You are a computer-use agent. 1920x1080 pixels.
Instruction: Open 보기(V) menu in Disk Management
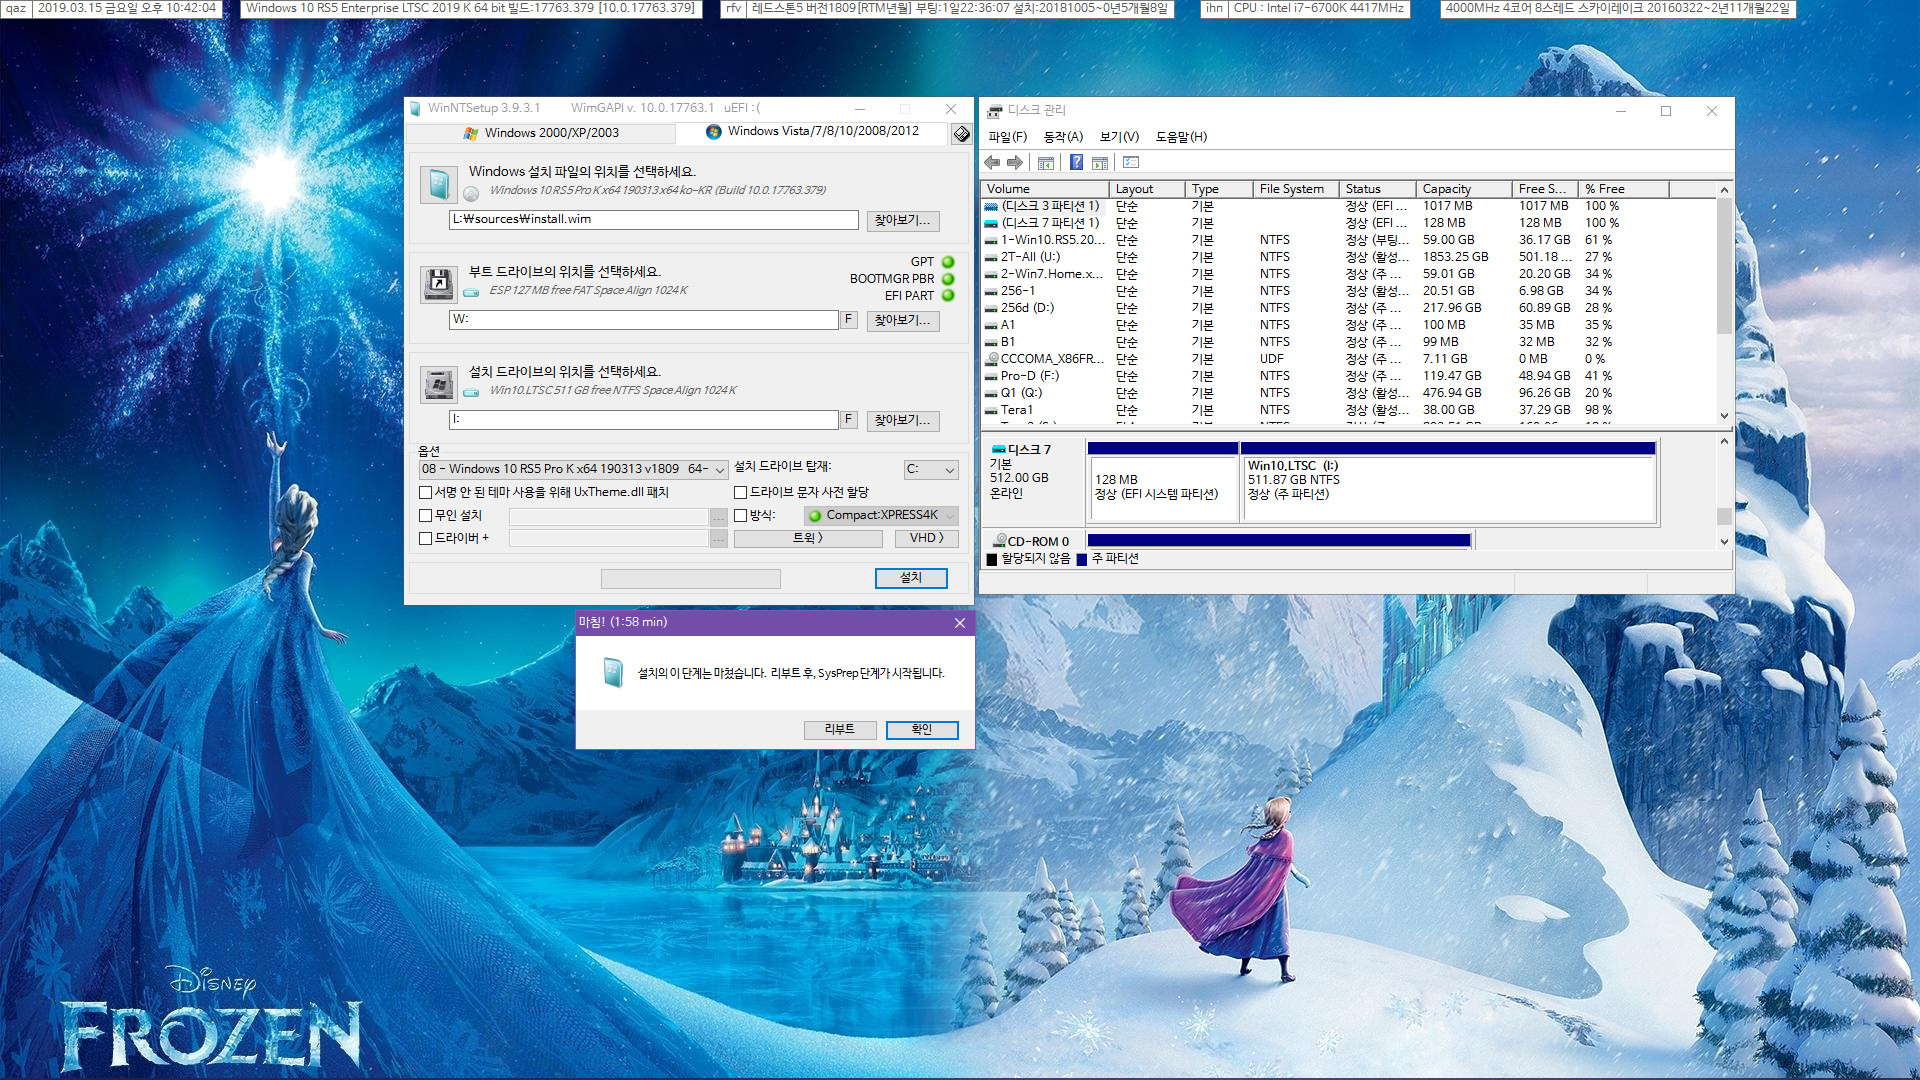[1119, 137]
